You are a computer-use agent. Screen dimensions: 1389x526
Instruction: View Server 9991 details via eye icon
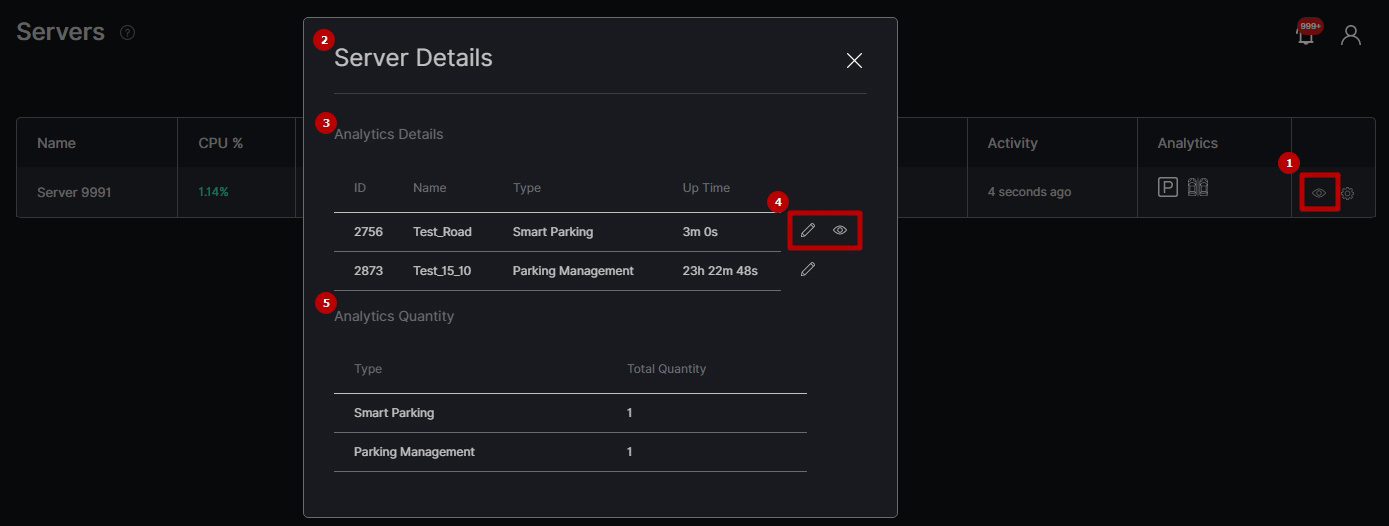point(1319,192)
